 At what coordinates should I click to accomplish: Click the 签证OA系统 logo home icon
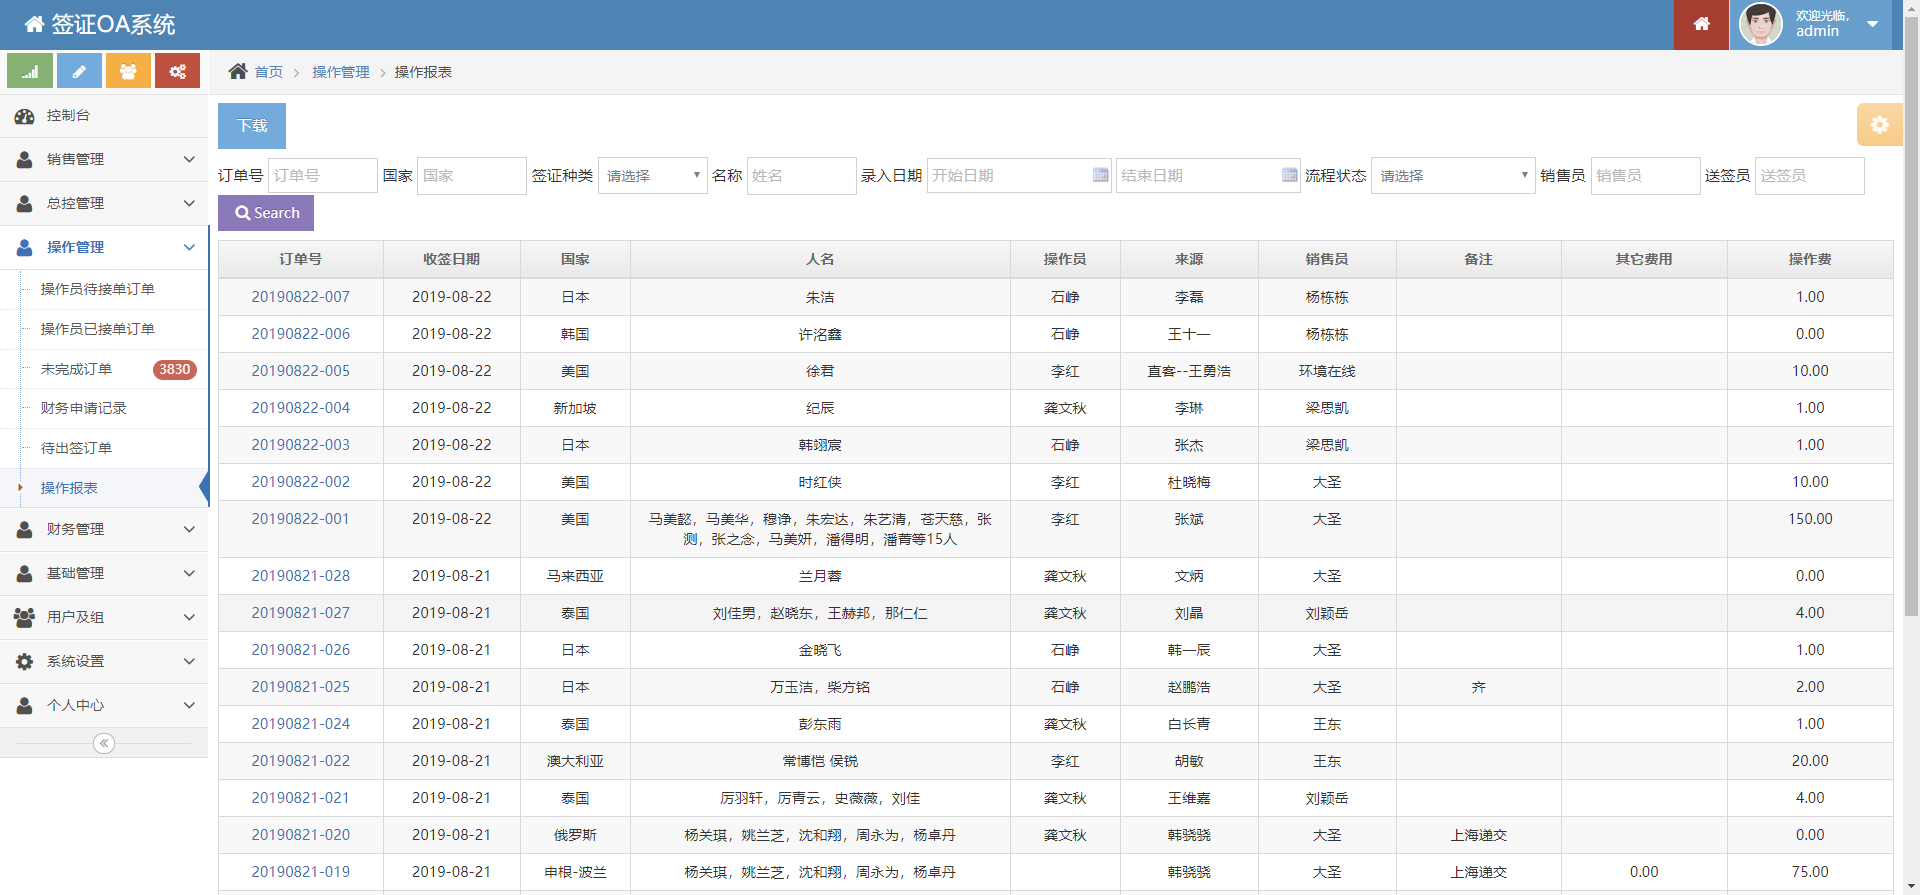pos(35,24)
